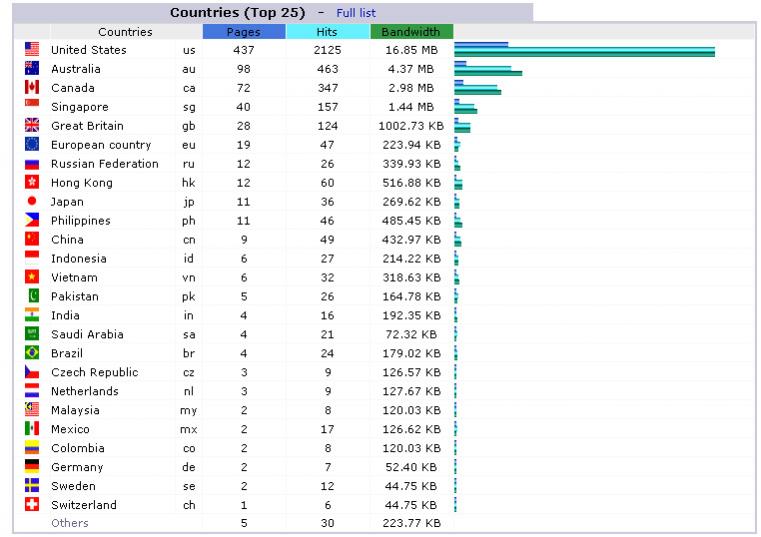Screen dimensions: 761x537
Task: Click the Countries (Top 25) title
Action: click(x=238, y=13)
